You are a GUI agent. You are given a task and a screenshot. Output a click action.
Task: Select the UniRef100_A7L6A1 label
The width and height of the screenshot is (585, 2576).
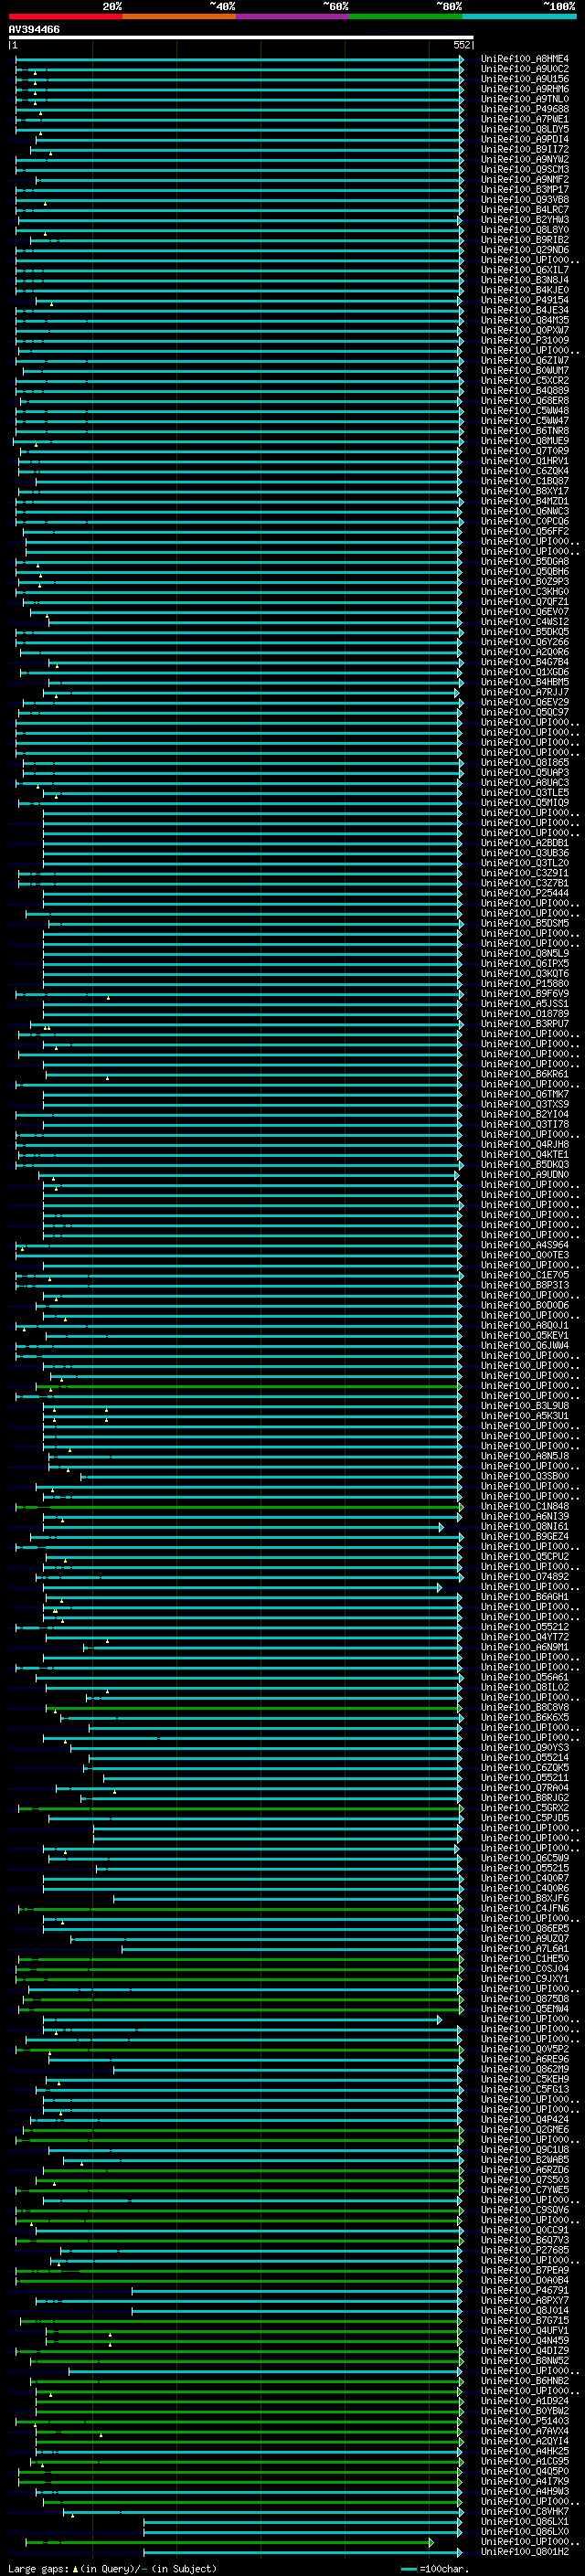tap(525, 1948)
